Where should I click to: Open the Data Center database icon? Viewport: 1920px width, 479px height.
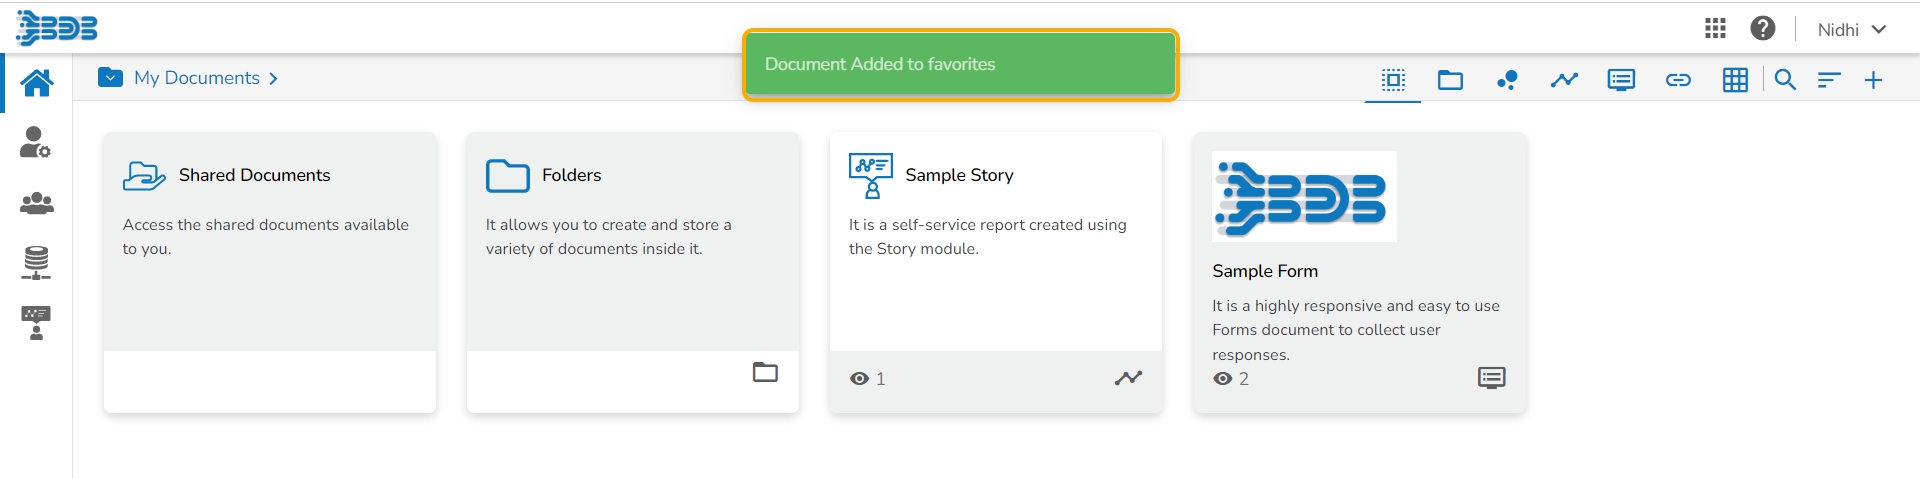(x=36, y=262)
